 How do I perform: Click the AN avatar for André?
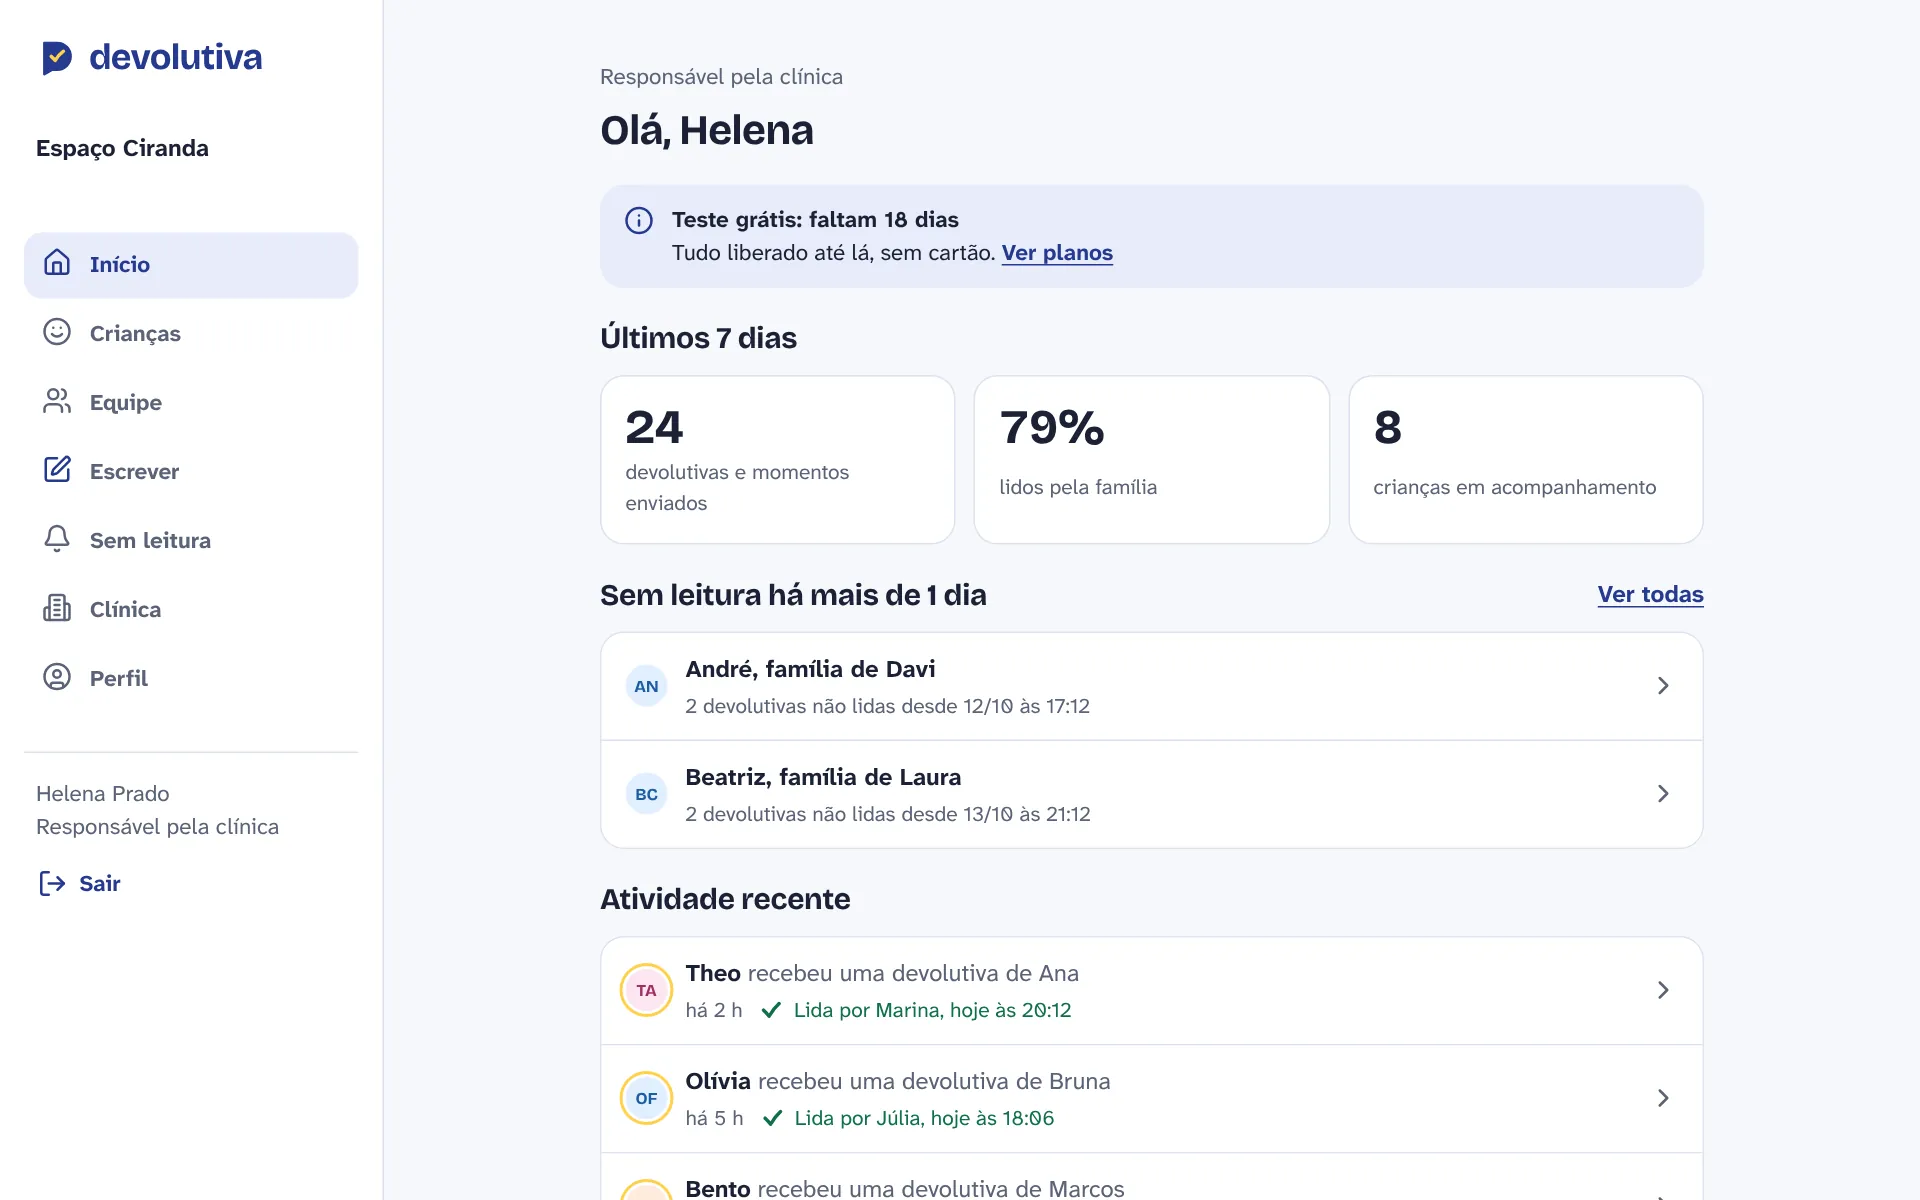coord(646,686)
